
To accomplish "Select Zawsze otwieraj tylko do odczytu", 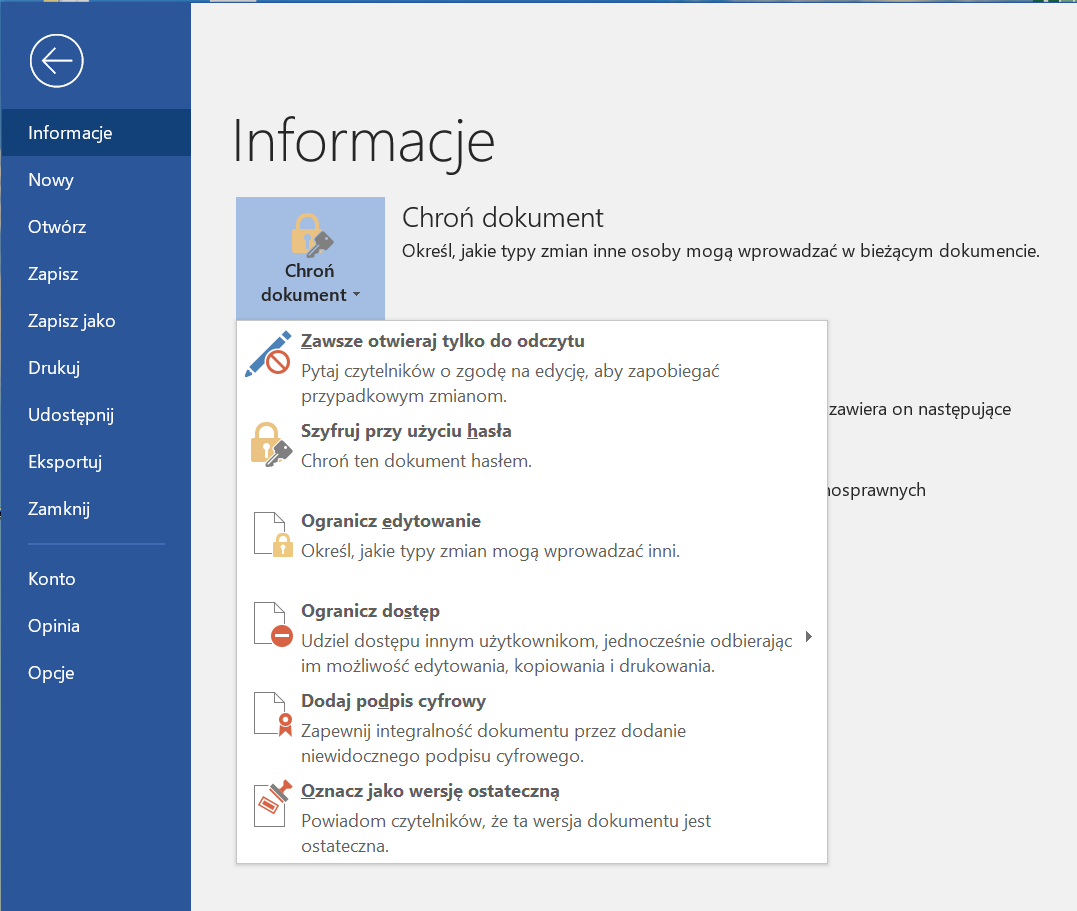I will [532, 367].
